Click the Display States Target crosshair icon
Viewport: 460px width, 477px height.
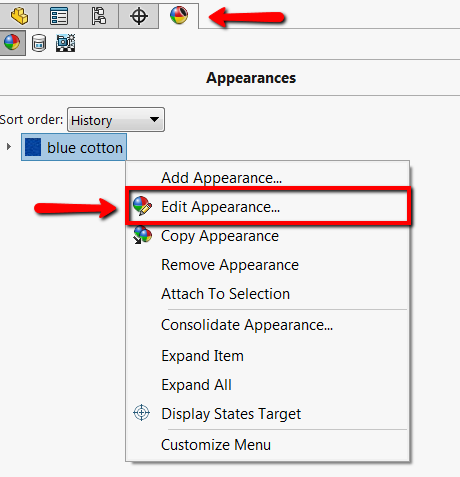[x=141, y=413]
